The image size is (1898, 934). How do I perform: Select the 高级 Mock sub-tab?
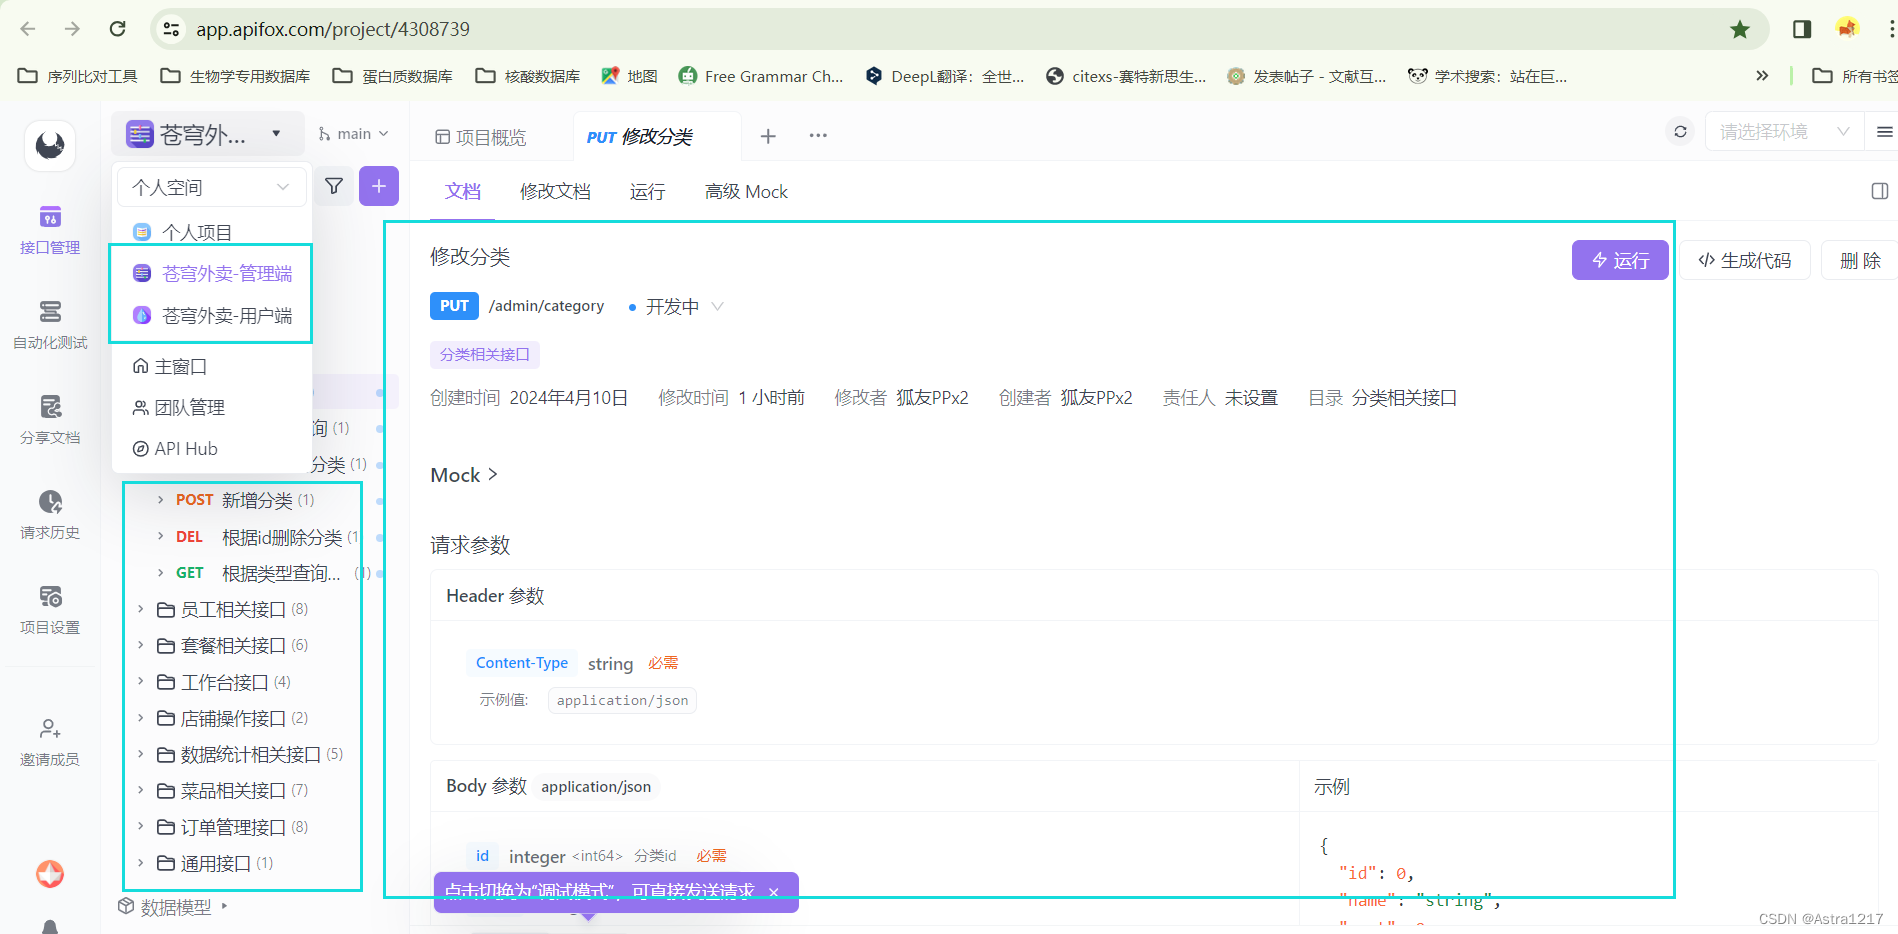(746, 191)
